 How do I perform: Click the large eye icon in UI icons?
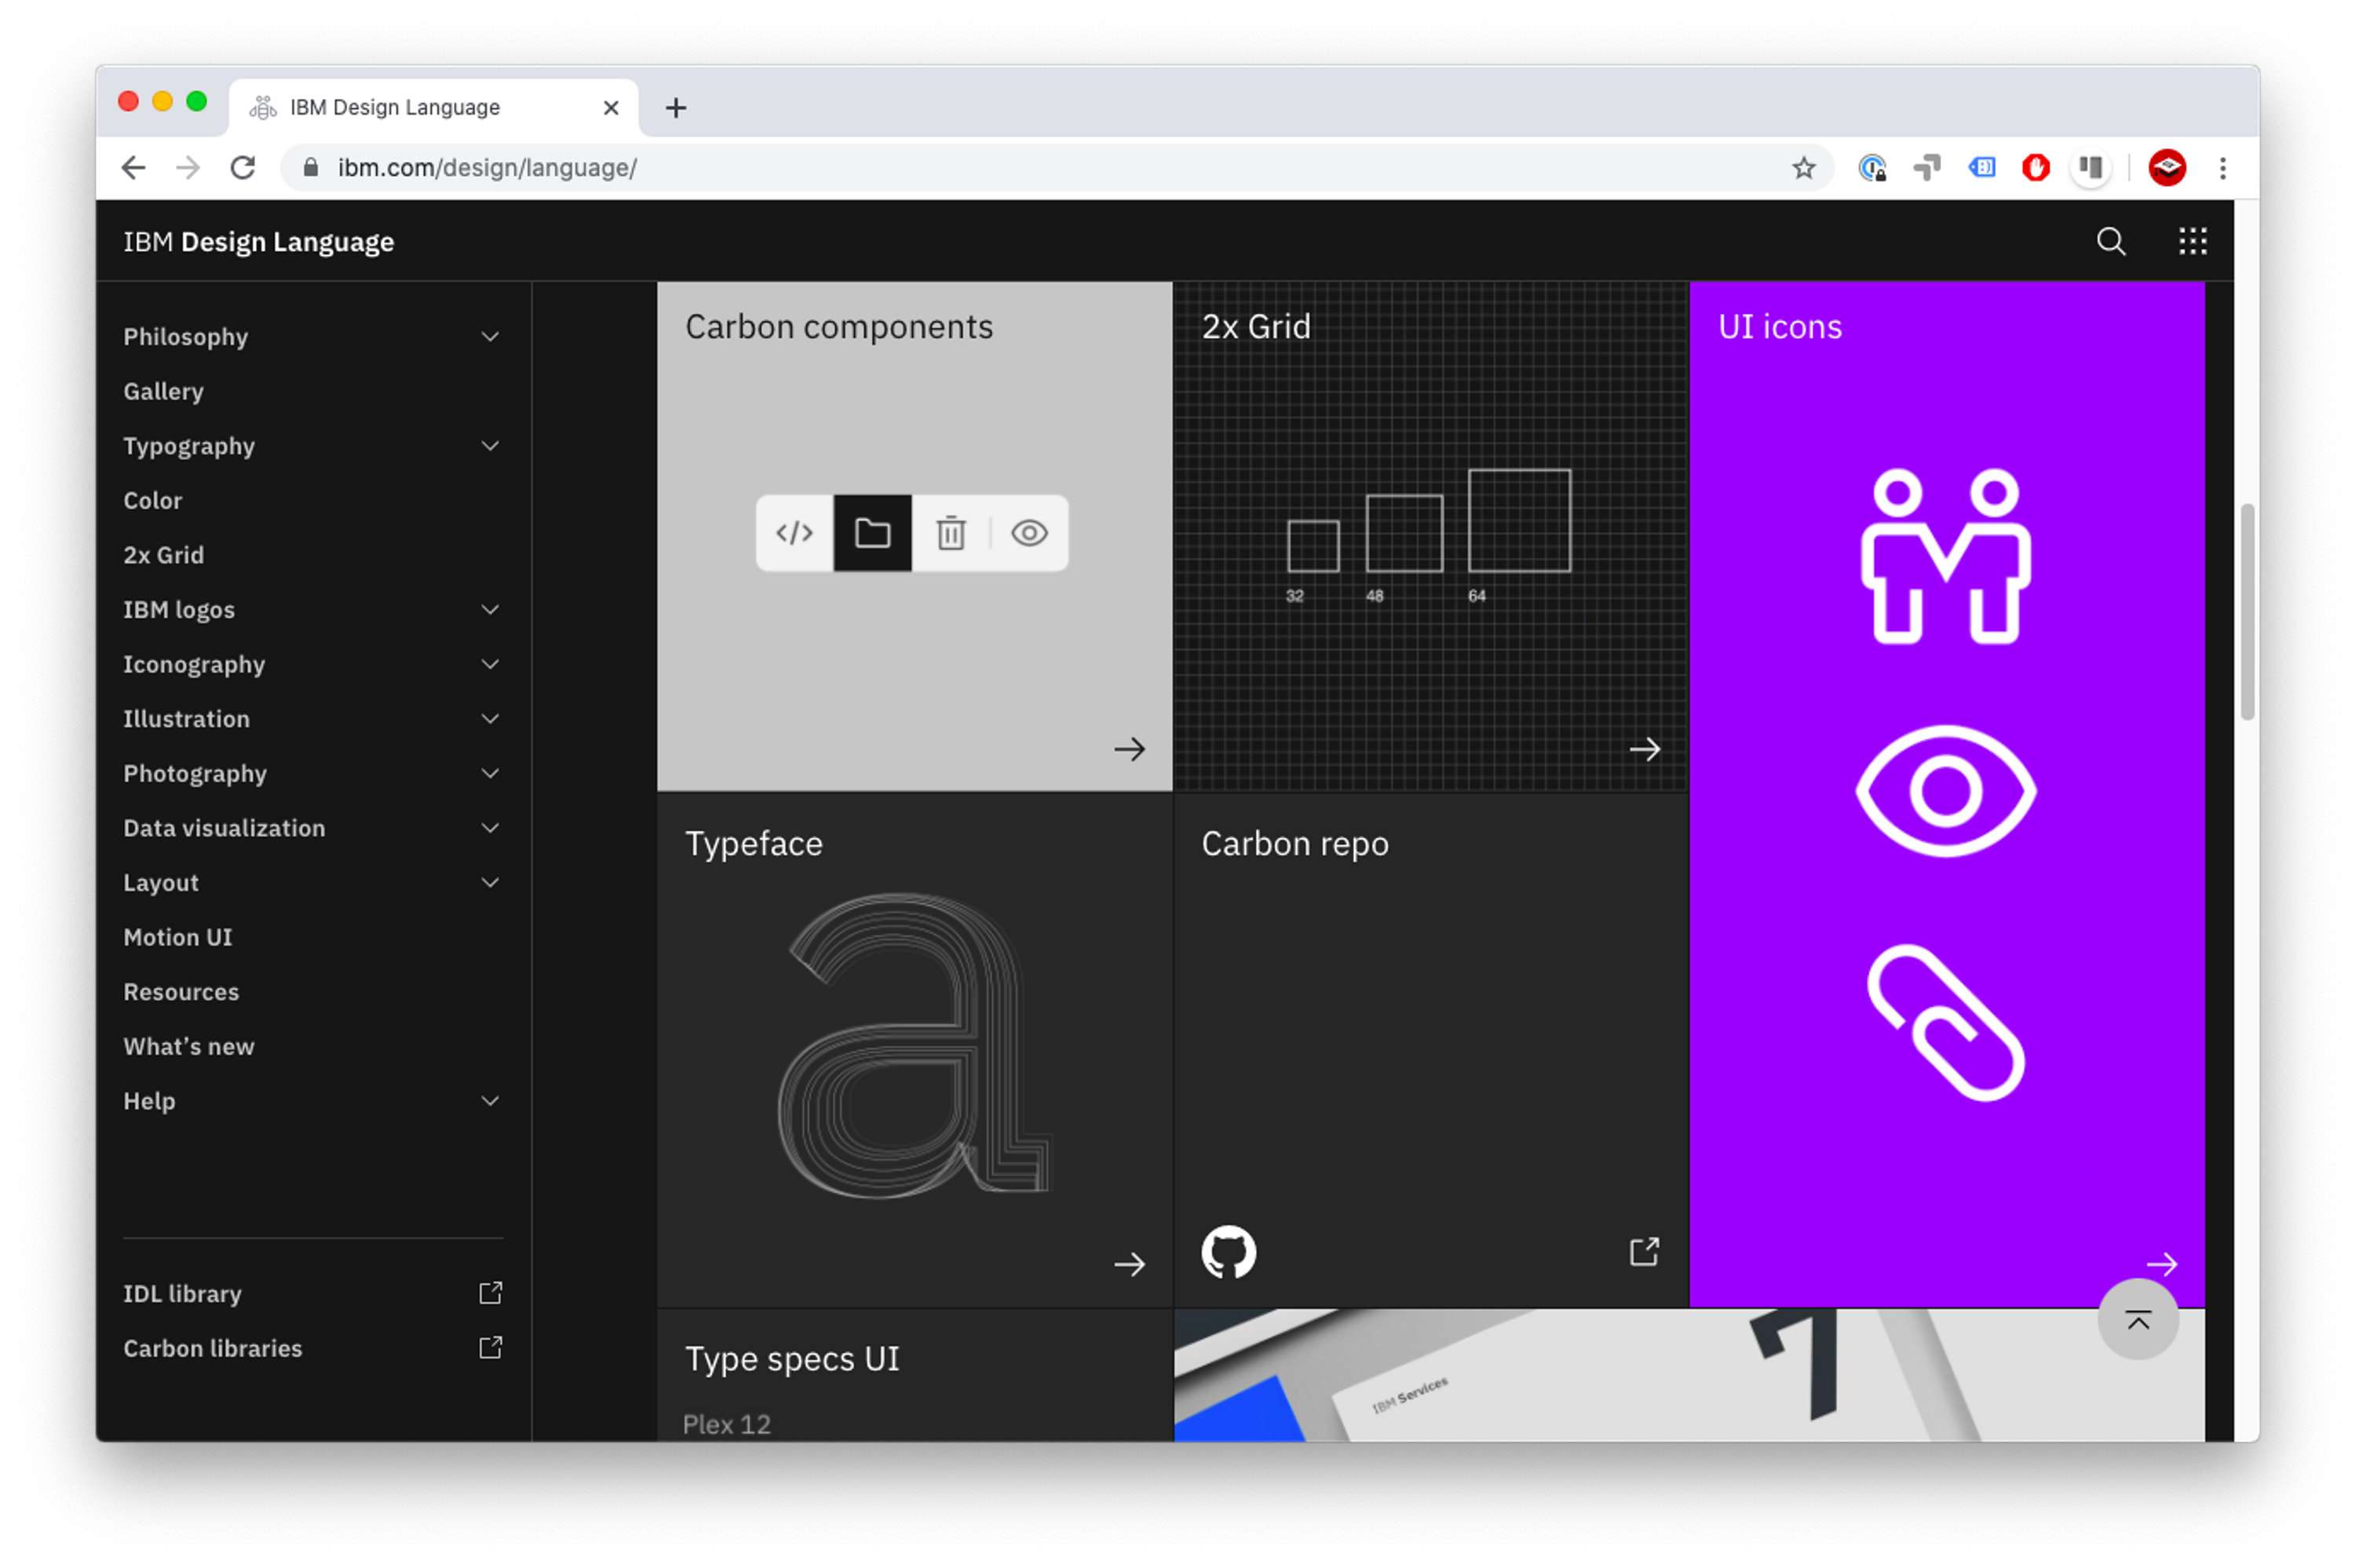click(1945, 792)
